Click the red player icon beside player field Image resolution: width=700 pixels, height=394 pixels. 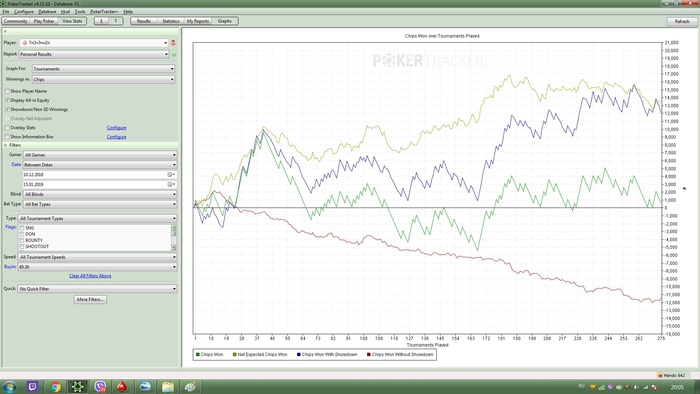[173, 43]
